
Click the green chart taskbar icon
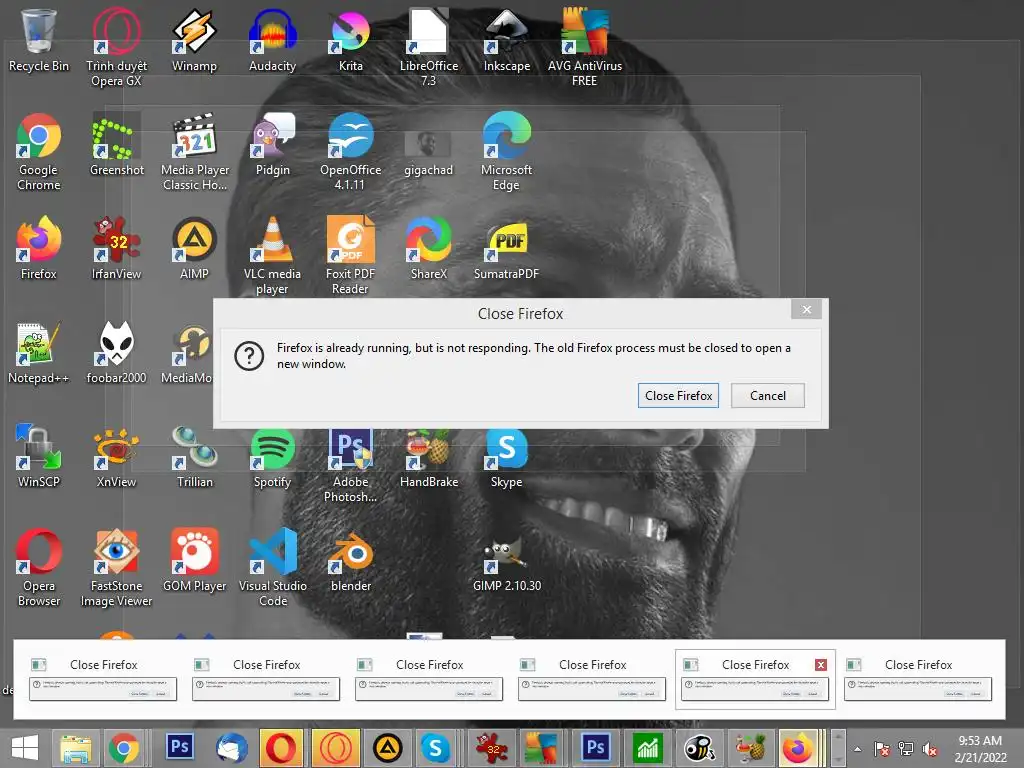coord(647,748)
